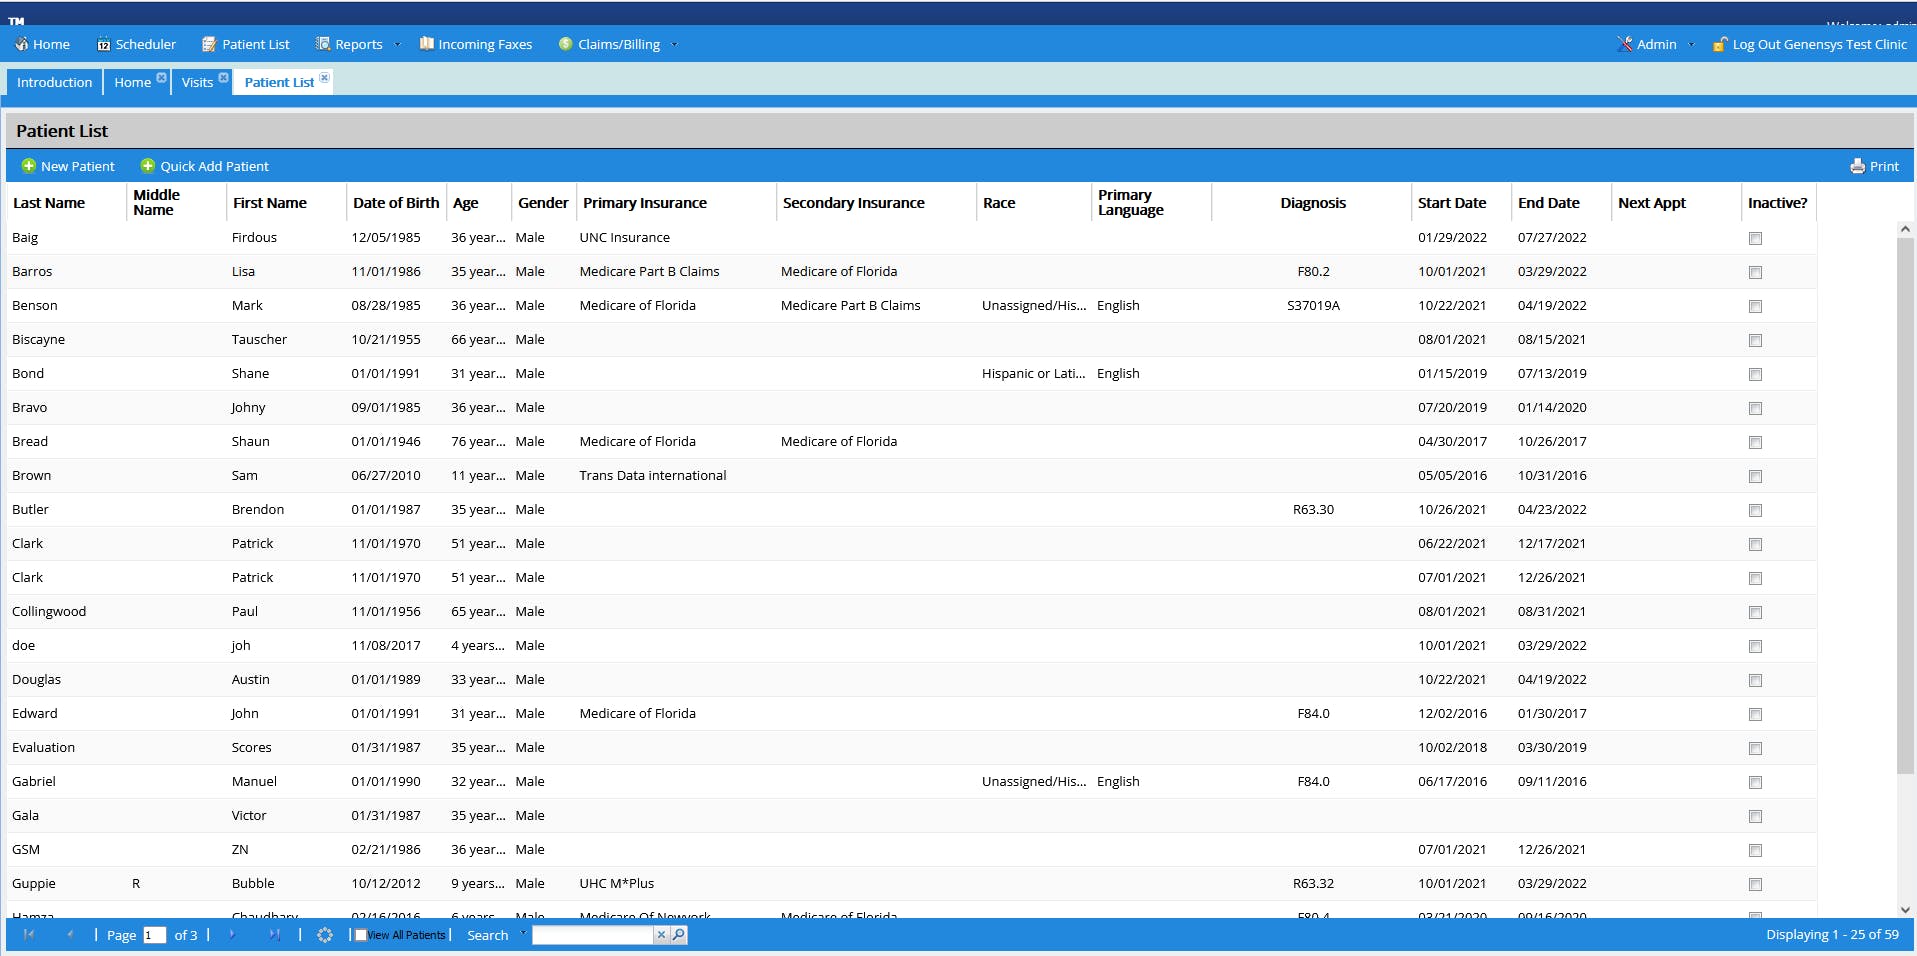Go to first page using pager icon
1917x956 pixels.
point(29,935)
